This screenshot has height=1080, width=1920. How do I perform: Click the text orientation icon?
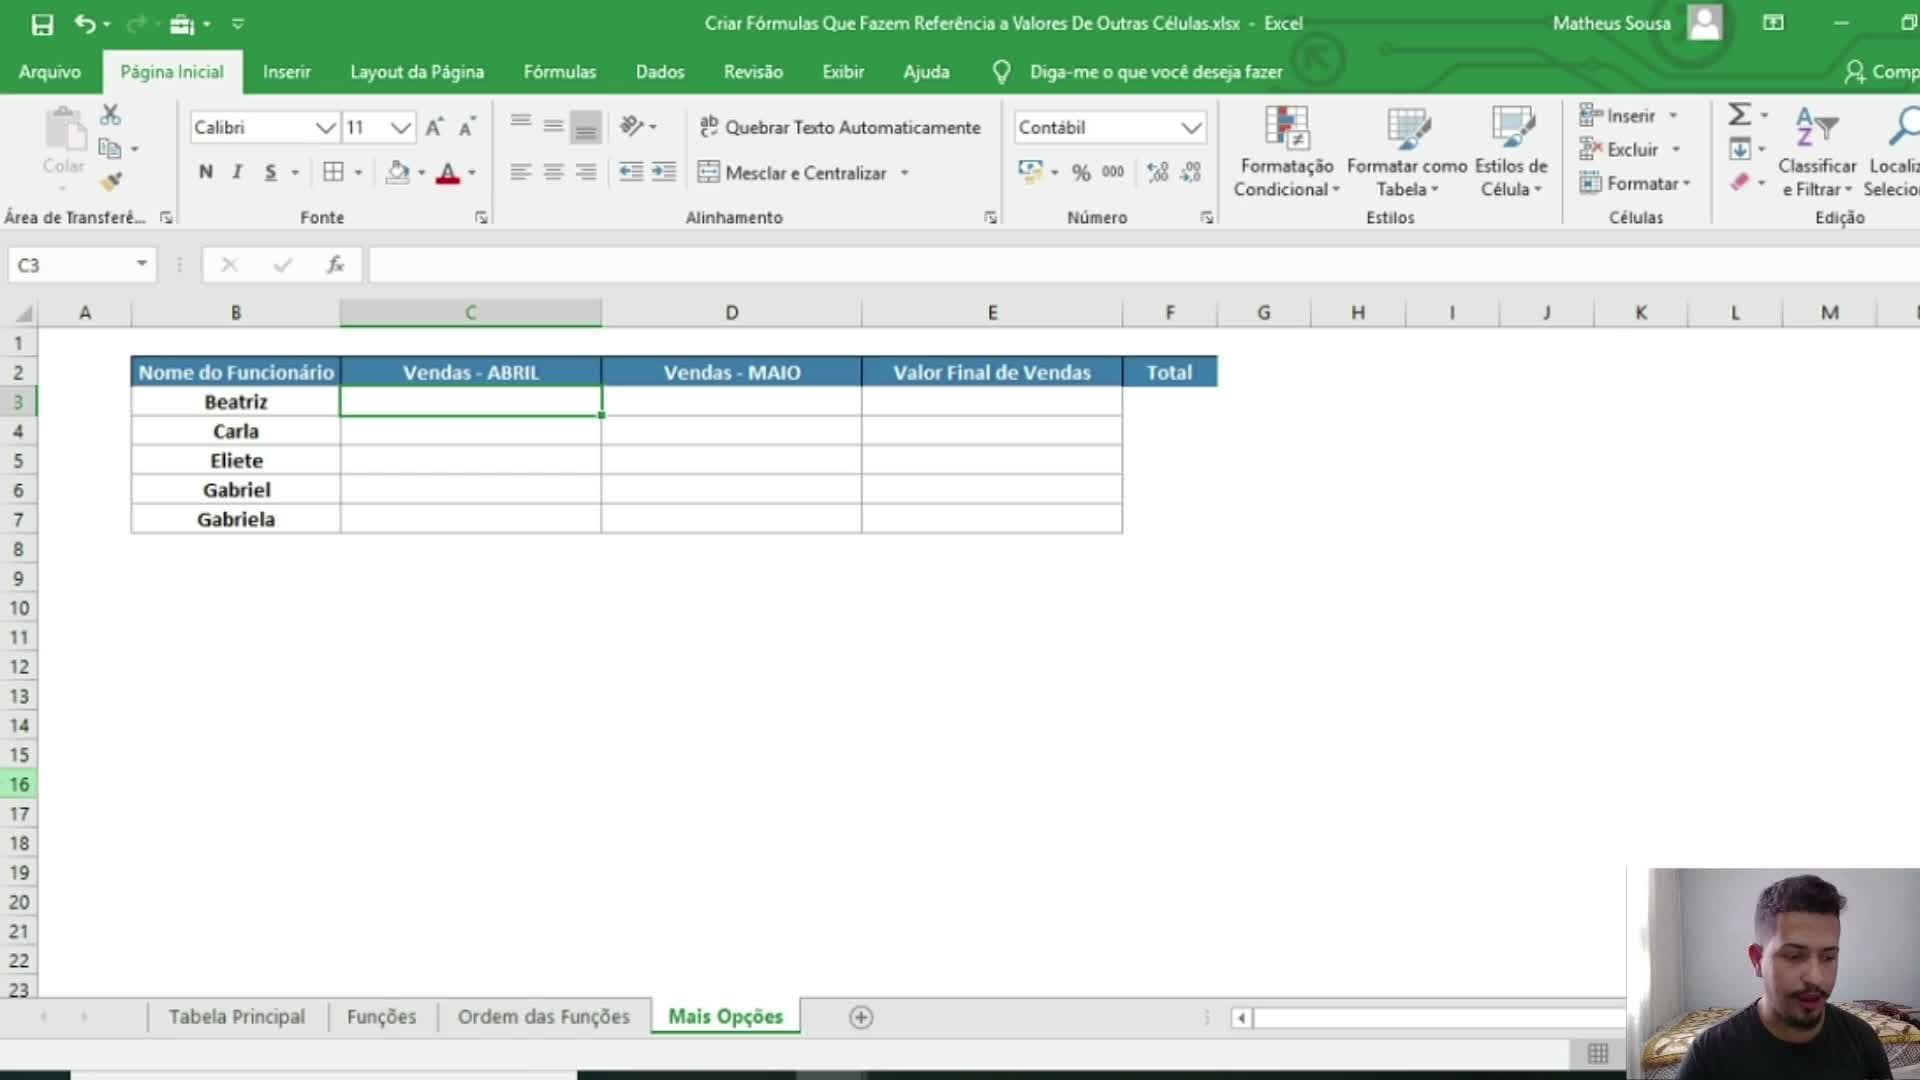(631, 126)
